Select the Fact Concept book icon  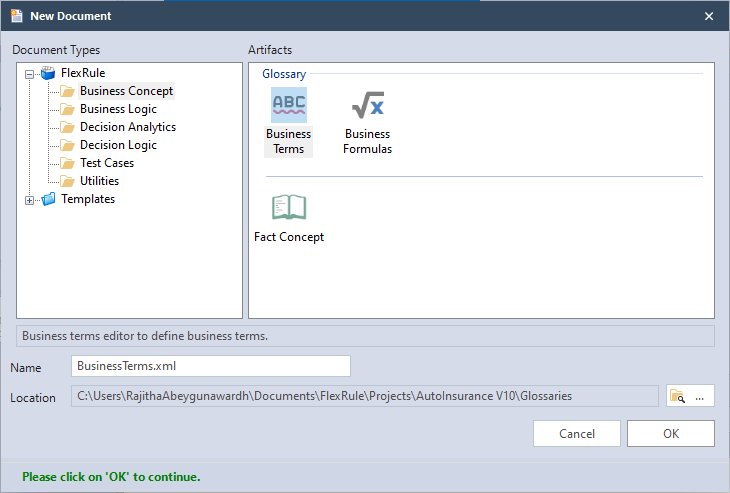[289, 207]
